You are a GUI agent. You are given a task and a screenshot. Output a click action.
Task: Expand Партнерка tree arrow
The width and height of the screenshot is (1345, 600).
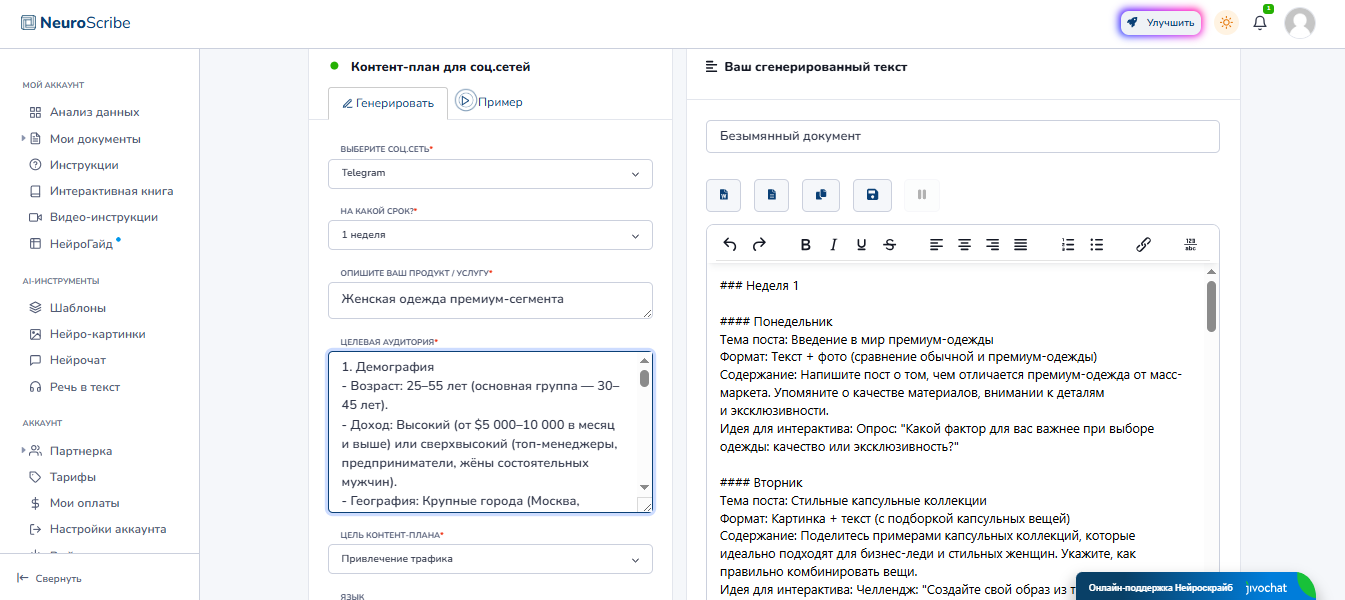click(23, 450)
